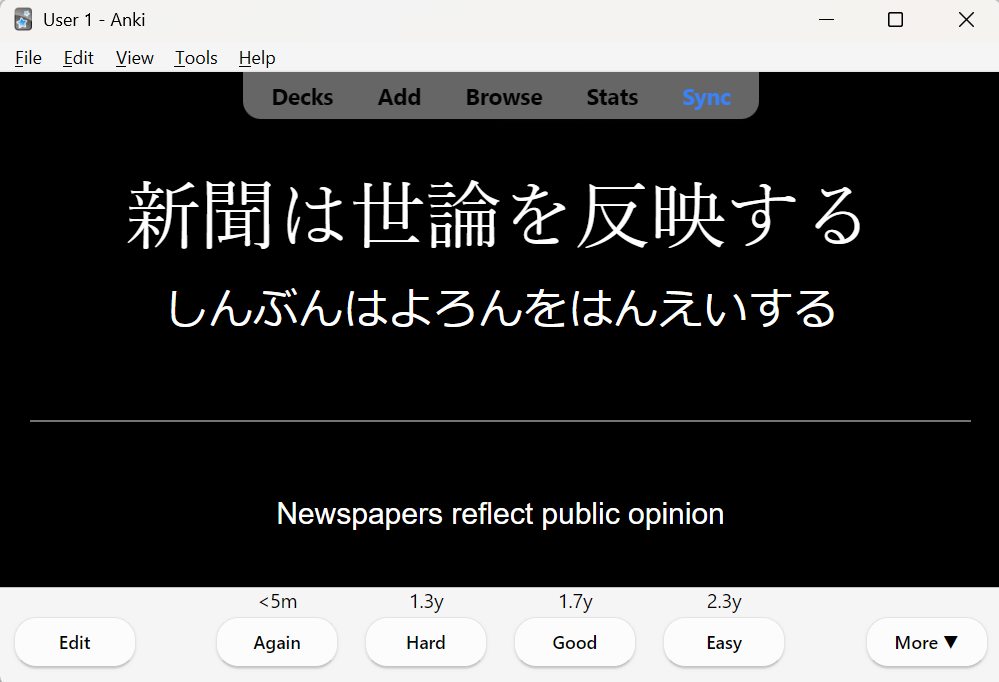Viewport: 999px width, 682px height.
Task: Rate the card as Again
Action: [x=276, y=642]
